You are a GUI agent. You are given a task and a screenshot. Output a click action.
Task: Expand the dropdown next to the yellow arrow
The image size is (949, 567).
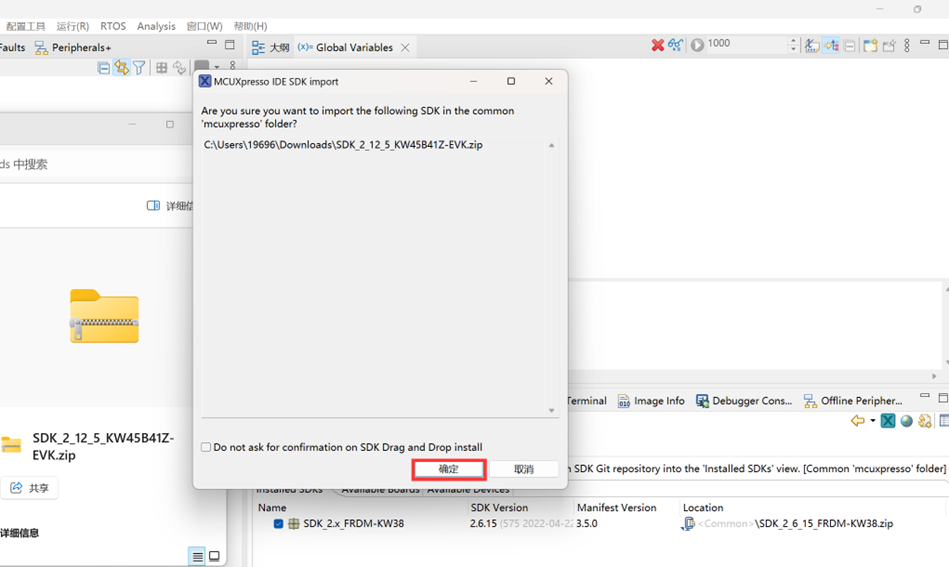(x=873, y=421)
